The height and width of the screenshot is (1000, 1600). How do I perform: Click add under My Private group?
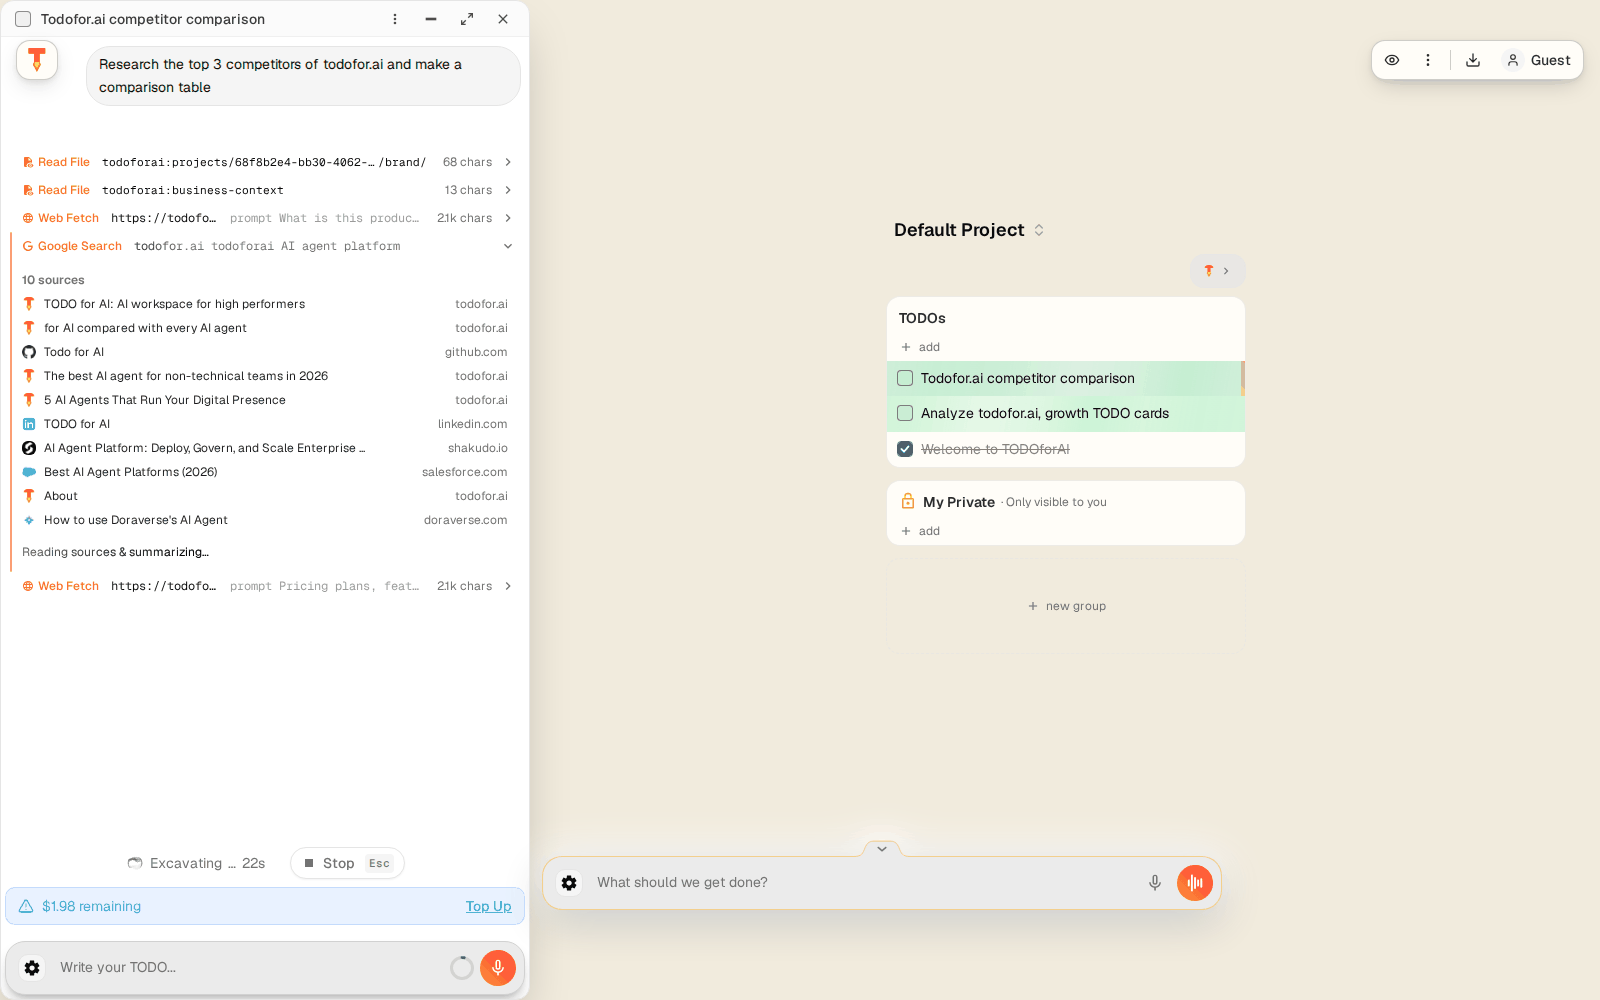click(x=921, y=531)
